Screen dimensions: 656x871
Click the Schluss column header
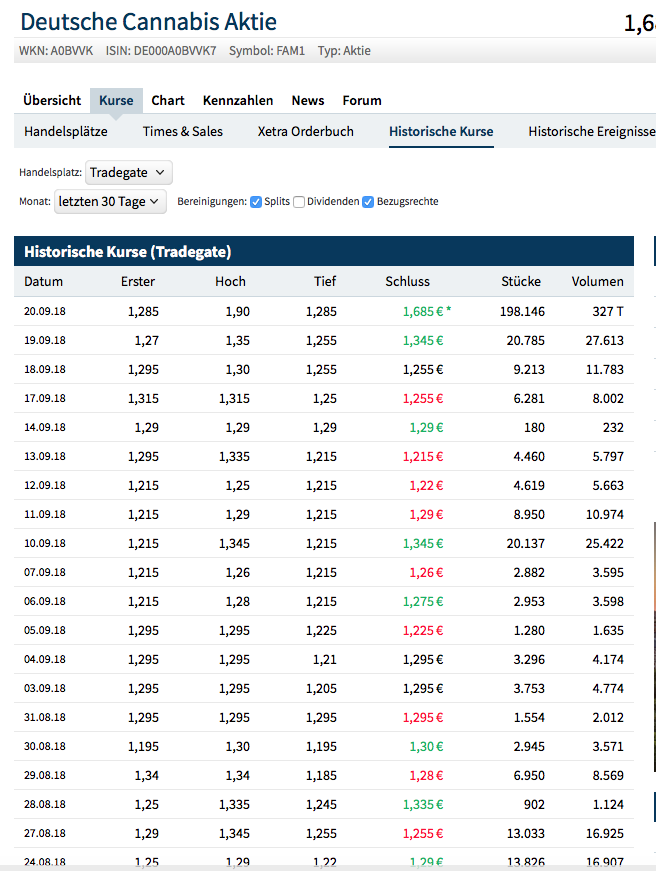click(x=407, y=282)
